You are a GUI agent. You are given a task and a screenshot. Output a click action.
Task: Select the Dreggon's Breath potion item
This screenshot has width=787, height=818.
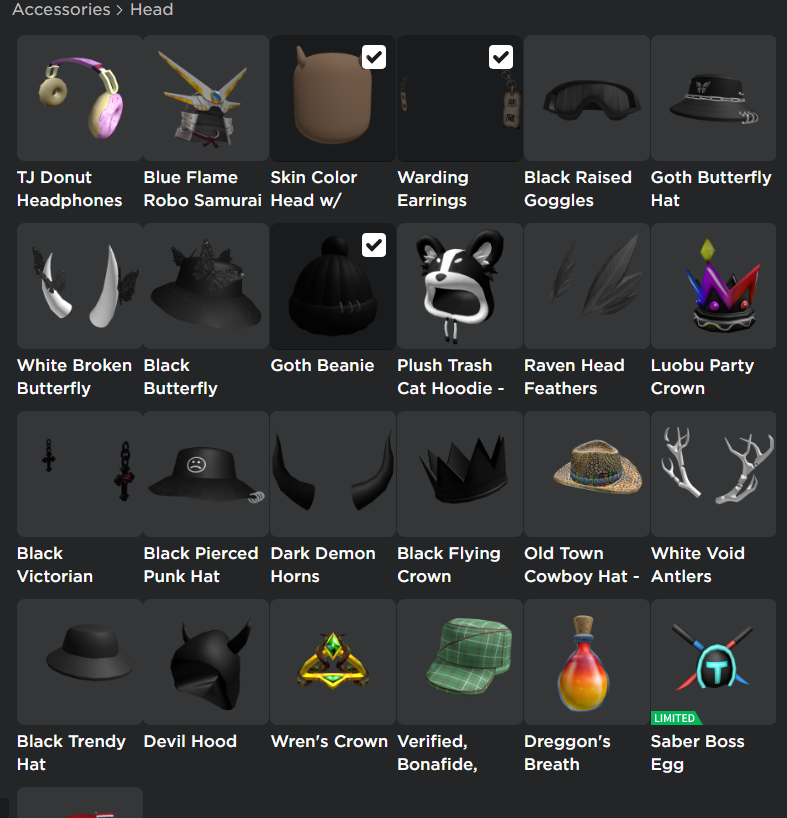point(587,661)
